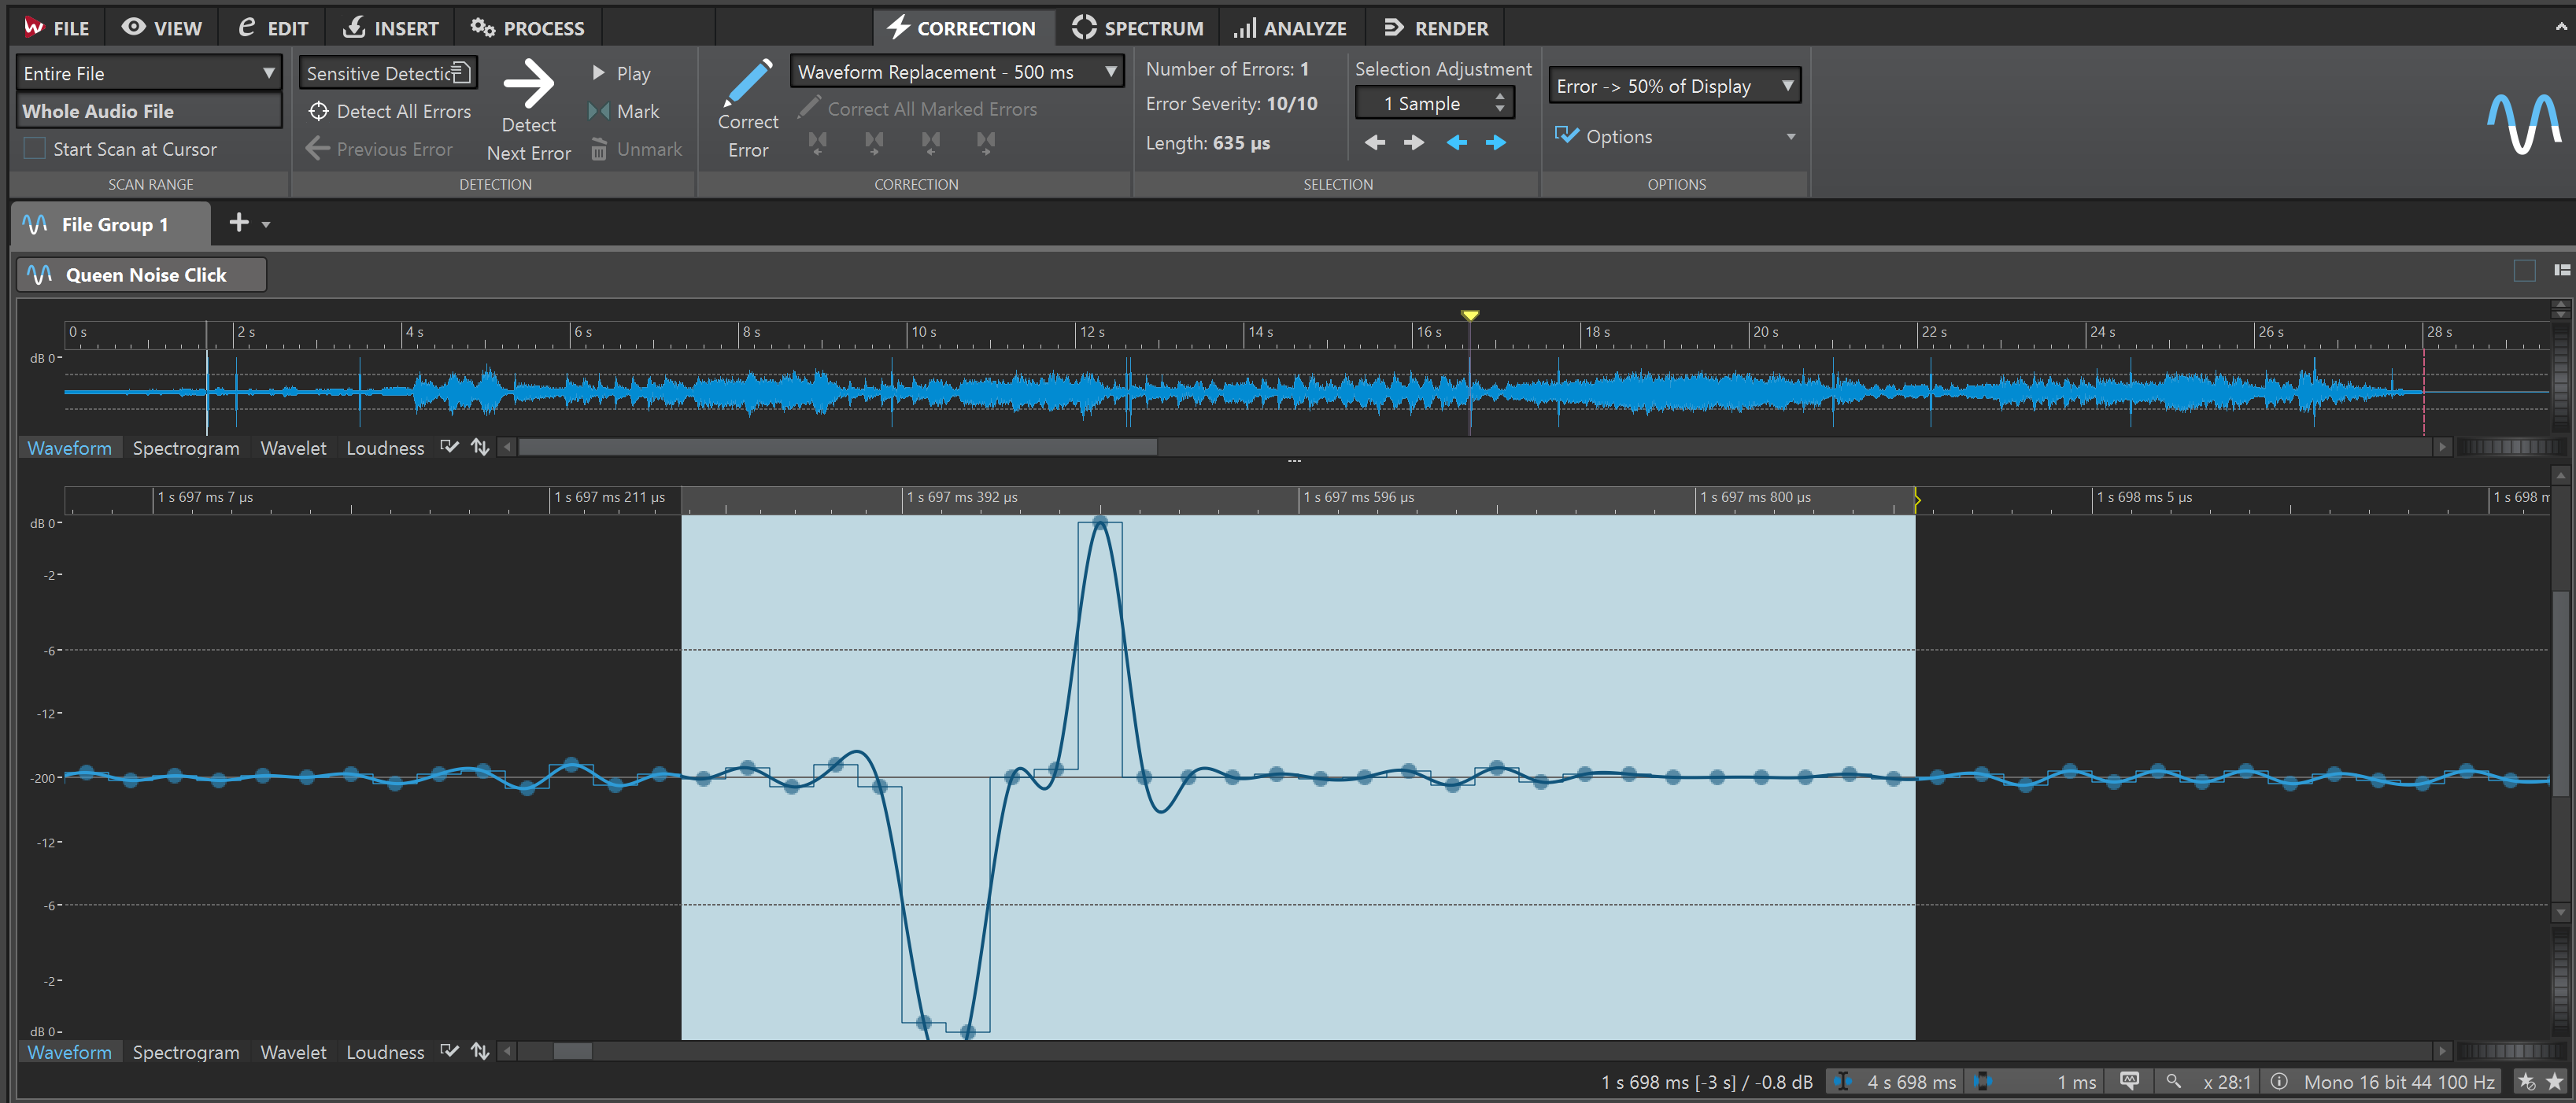The image size is (2576, 1103).
Task: Click the blue right-arrow selection adjustment icon
Action: [1495, 143]
